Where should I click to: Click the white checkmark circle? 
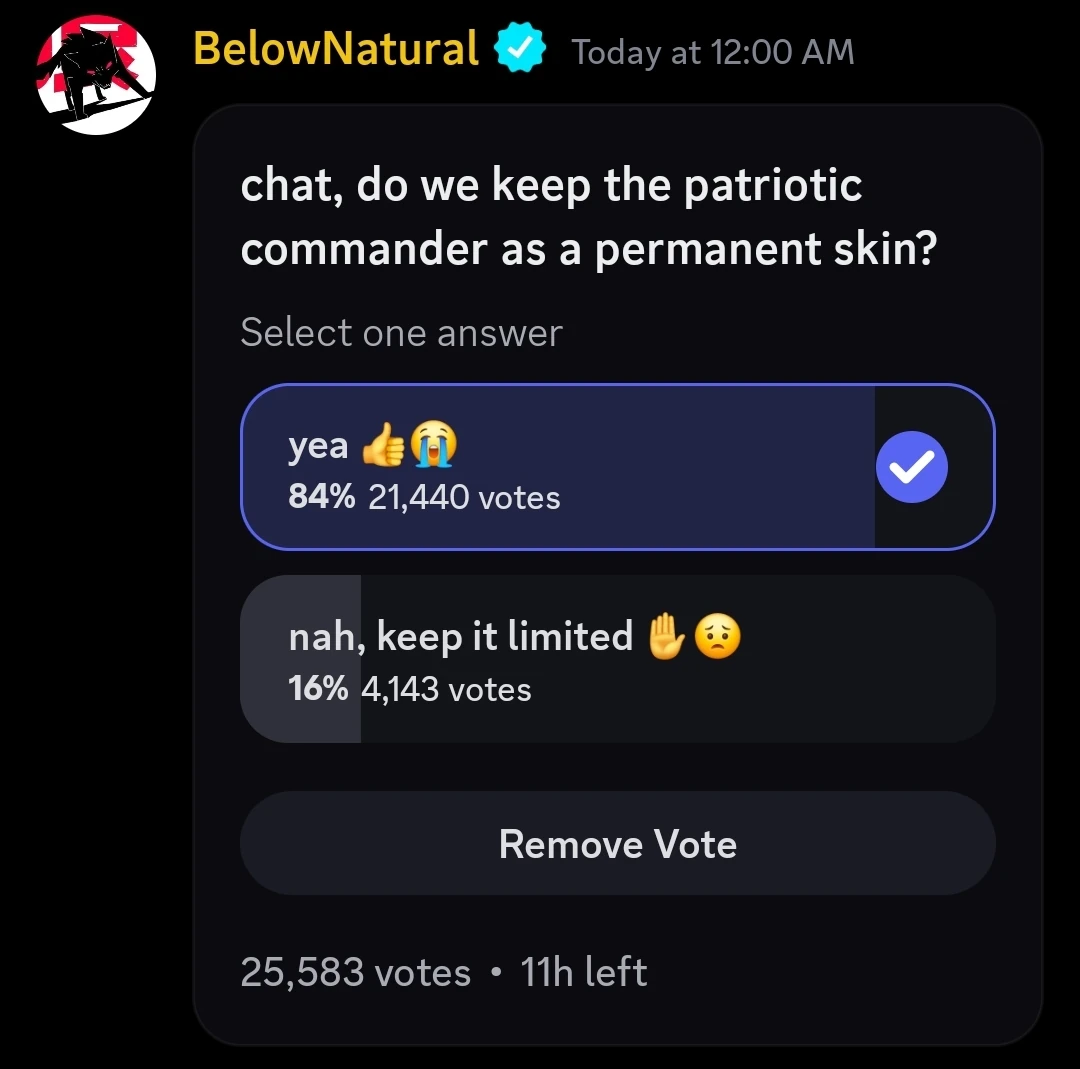[x=911, y=467]
